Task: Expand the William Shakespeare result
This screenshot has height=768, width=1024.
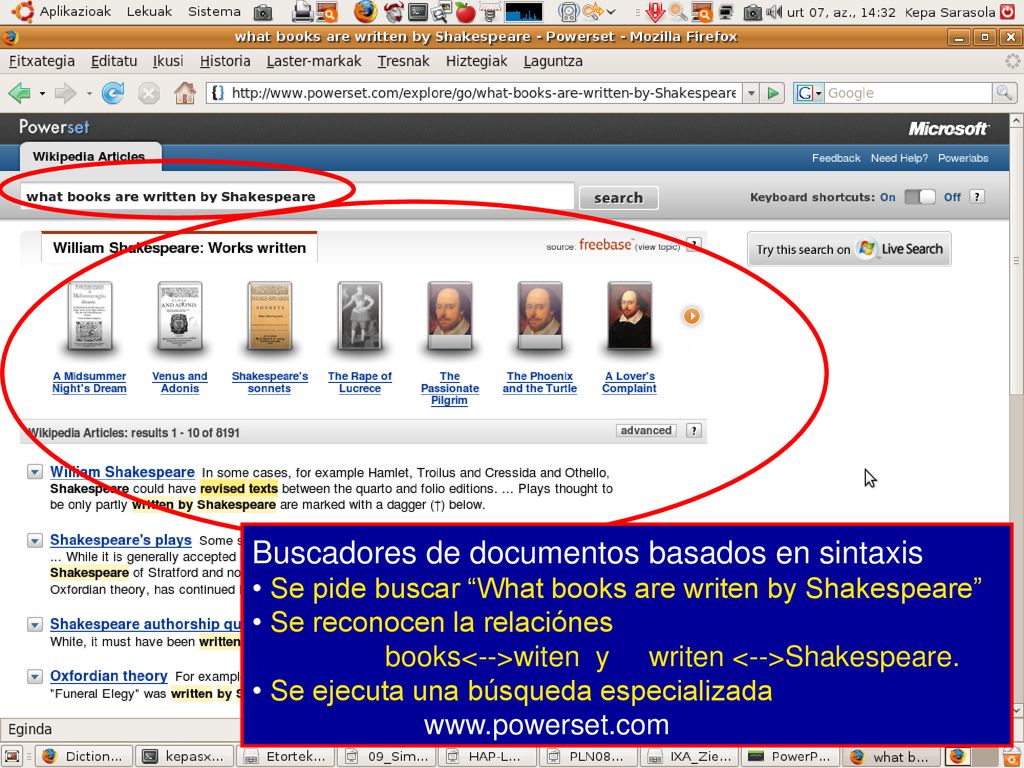Action: (35, 472)
